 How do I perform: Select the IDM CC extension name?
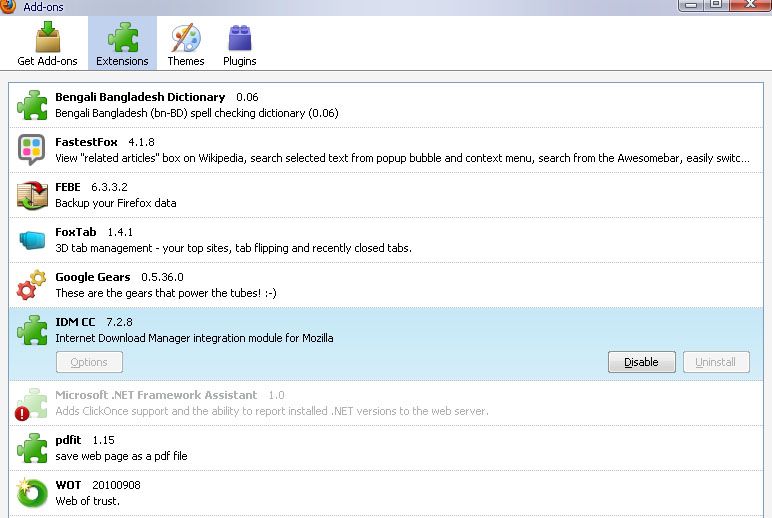(x=75, y=322)
